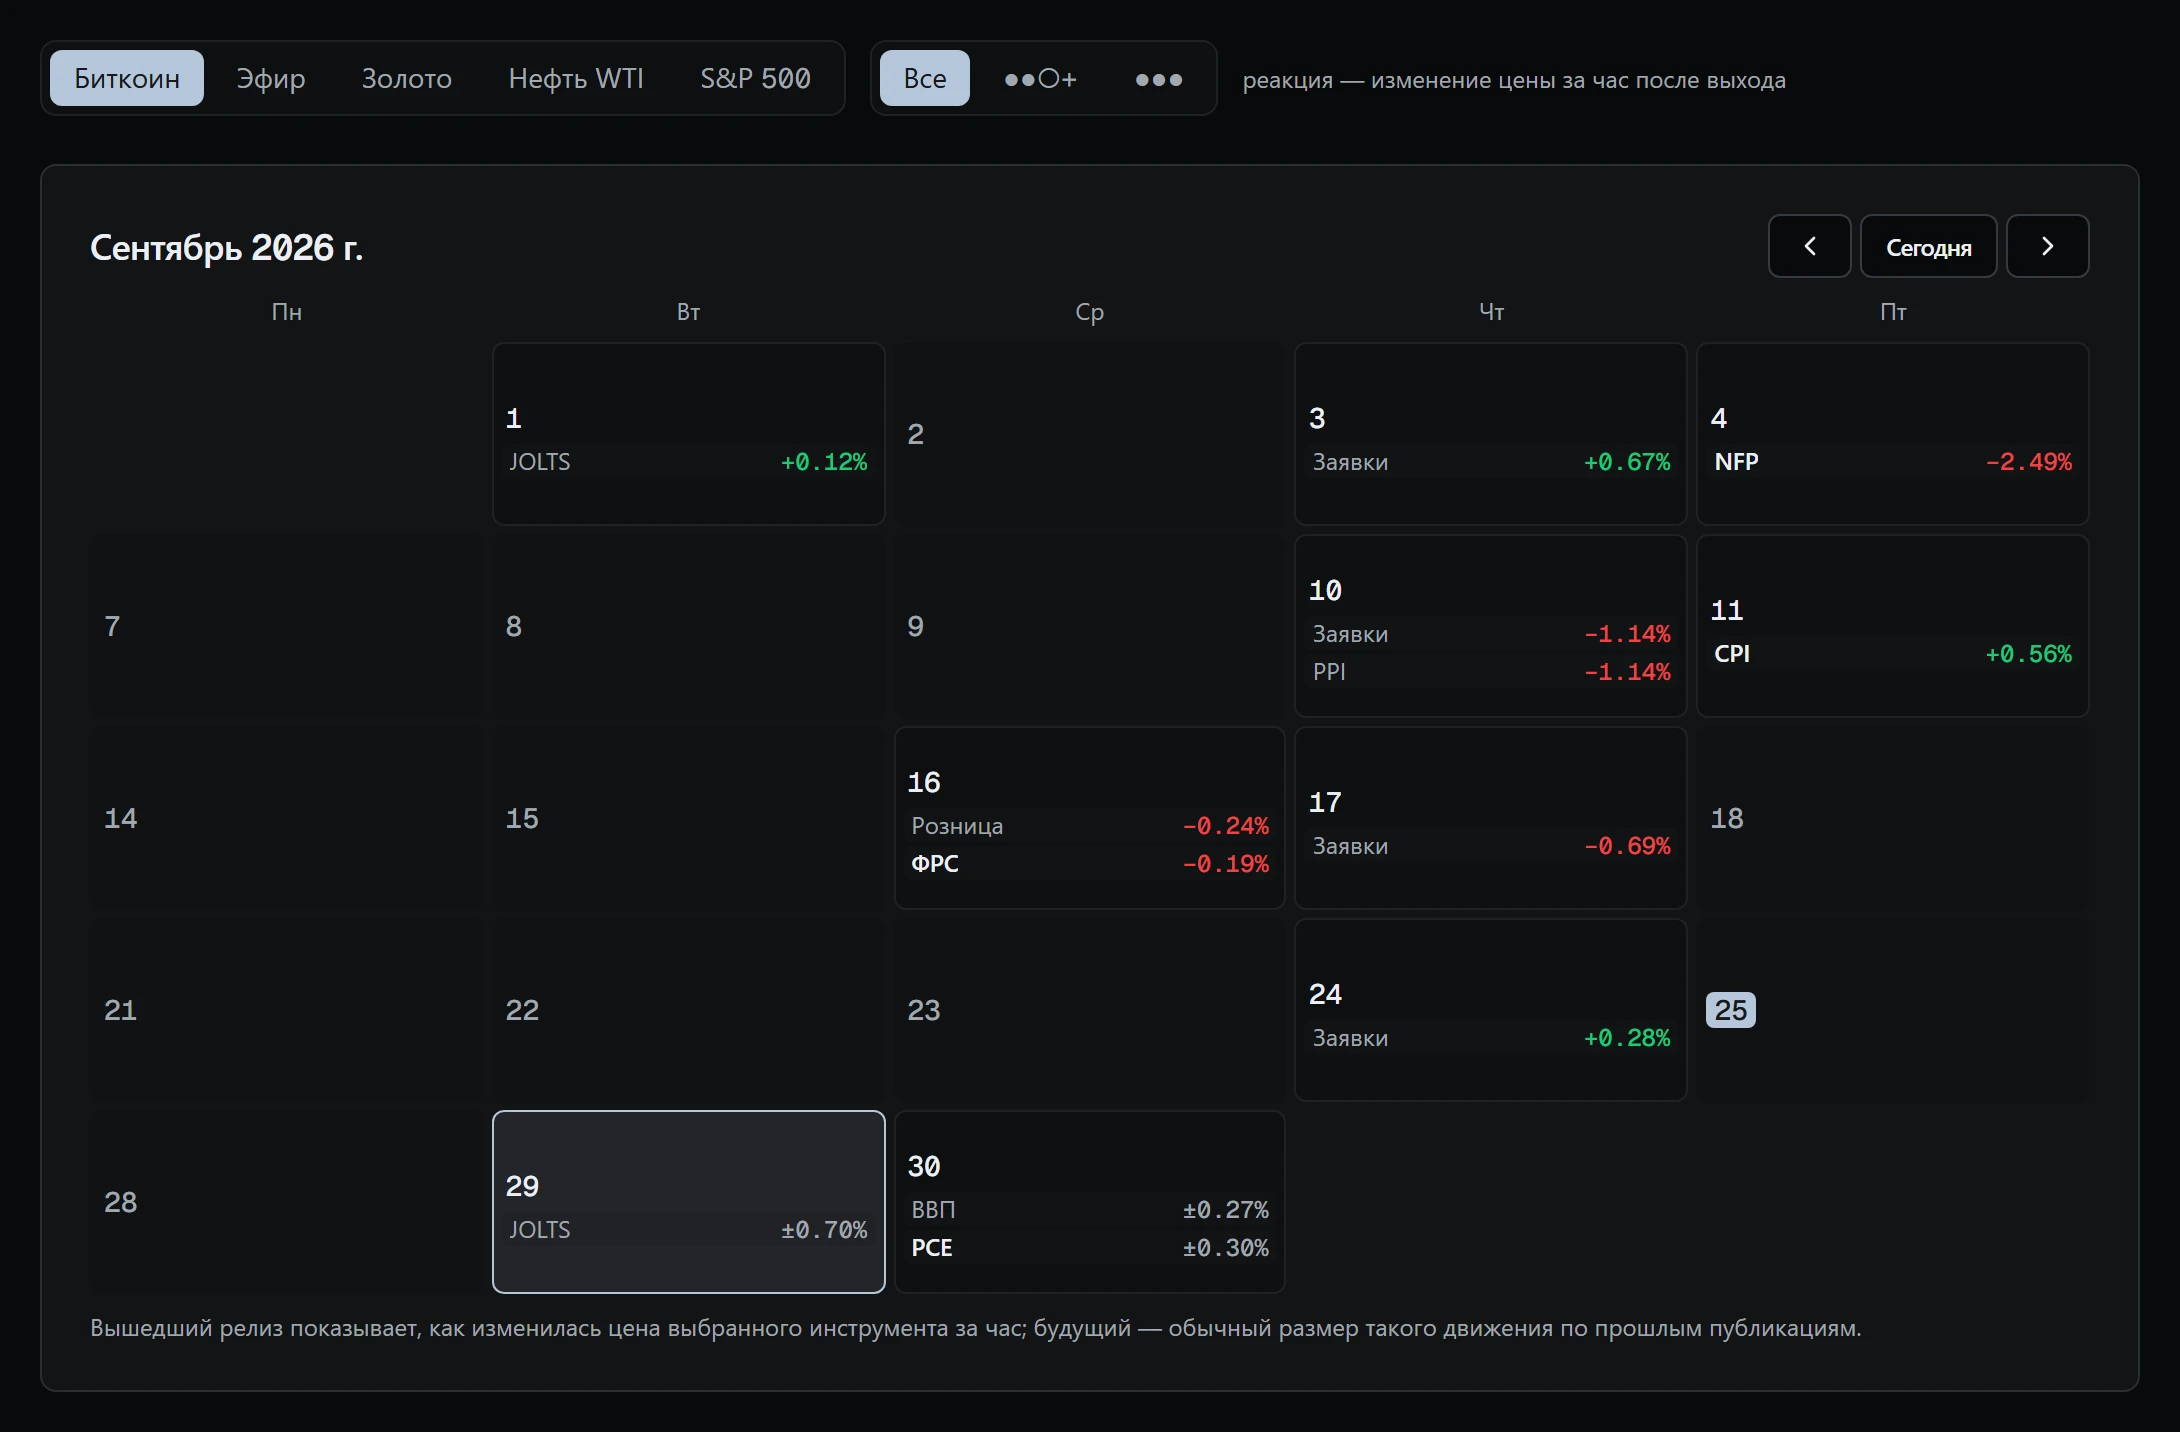The image size is (2180, 1432).
Task: Click day cell 18 in the calendar
Action: [x=1893, y=818]
